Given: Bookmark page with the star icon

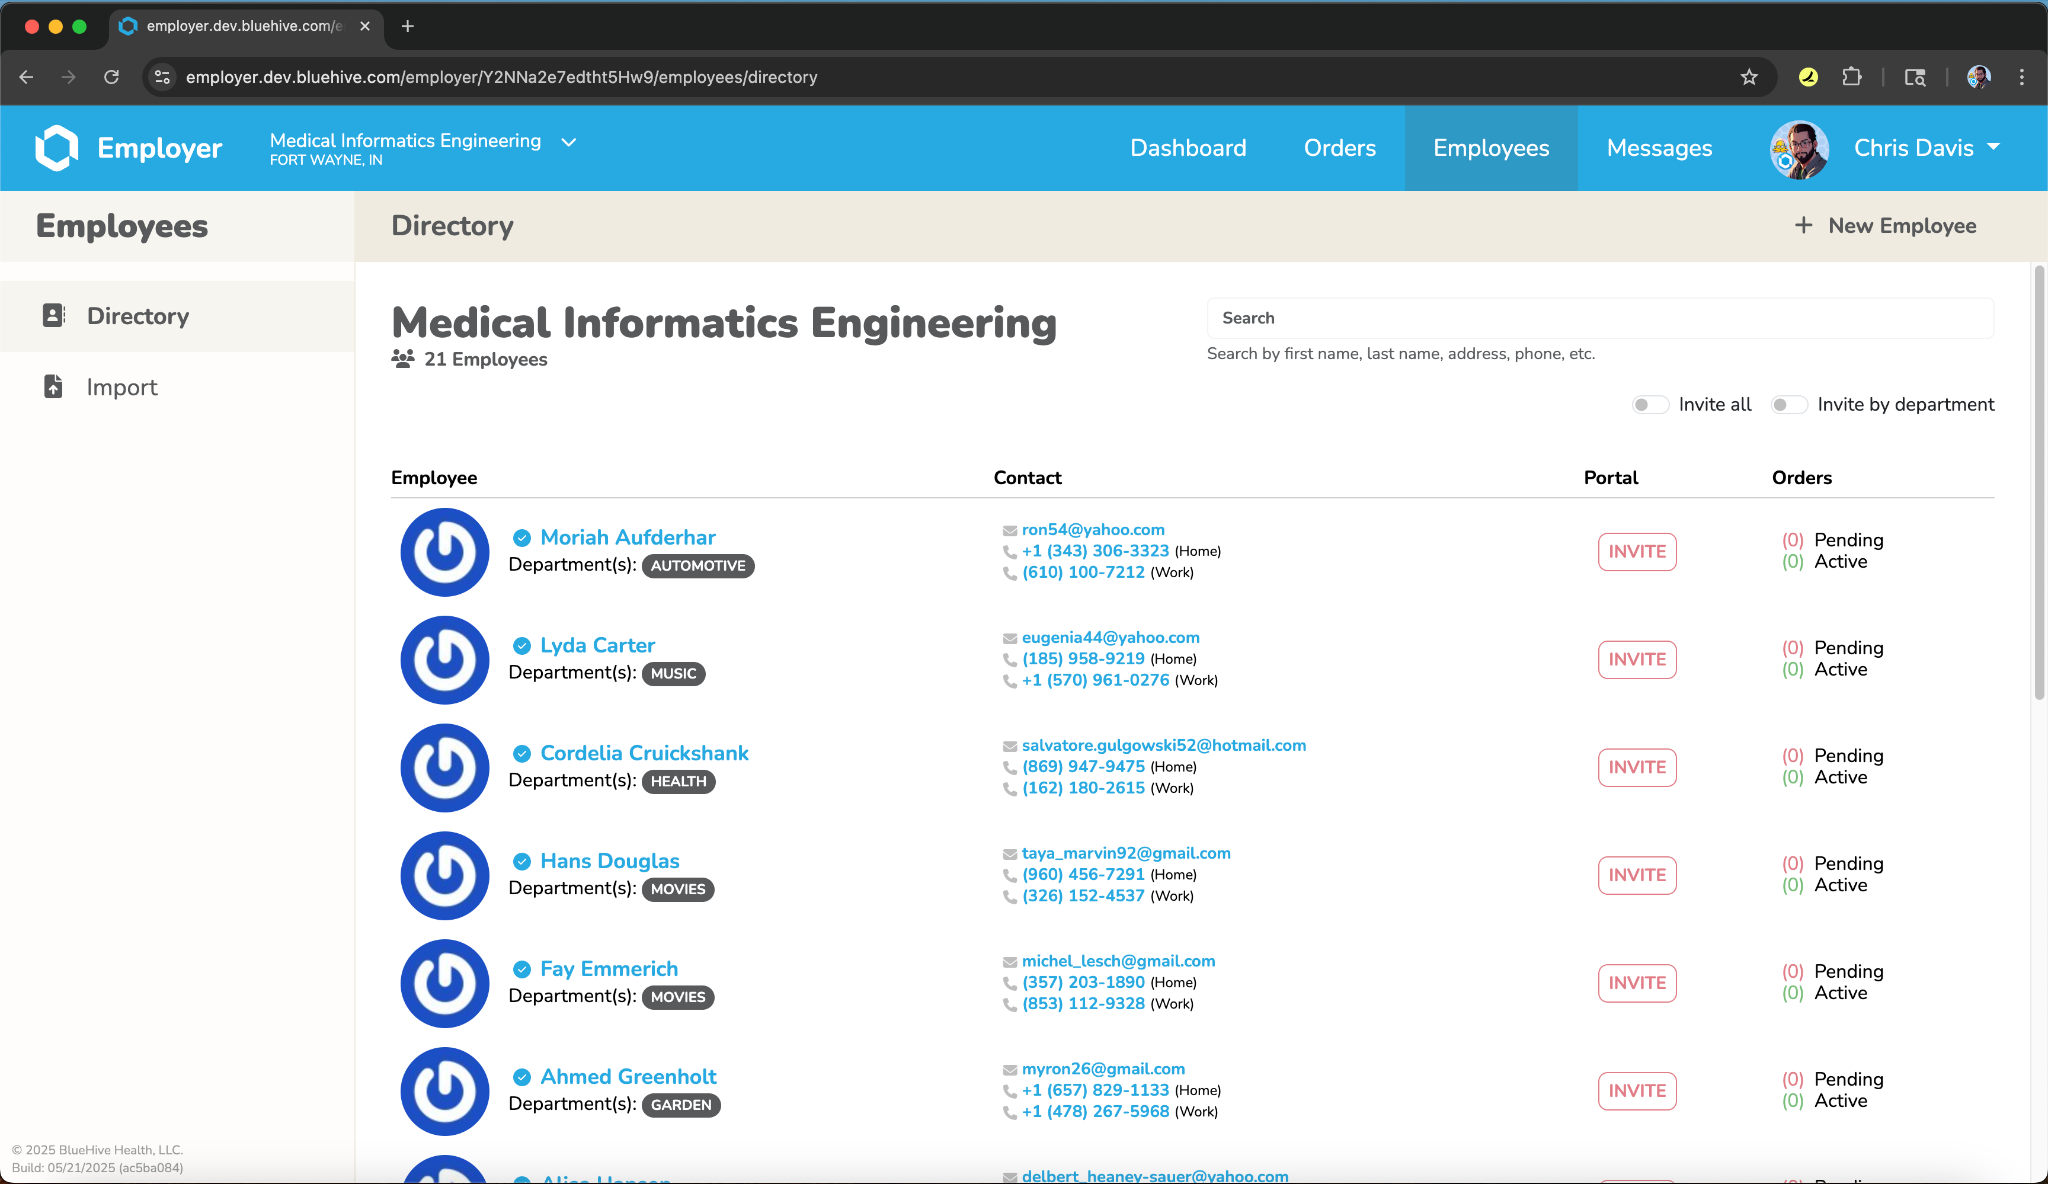Looking at the screenshot, I should (1749, 77).
